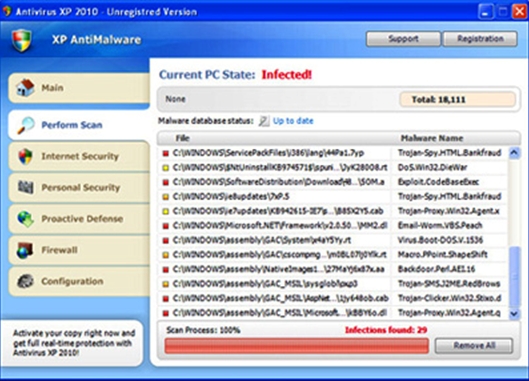Click red marker of Backdoor.Perl.AEI.16 row
This screenshot has width=529, height=381.
pos(165,270)
